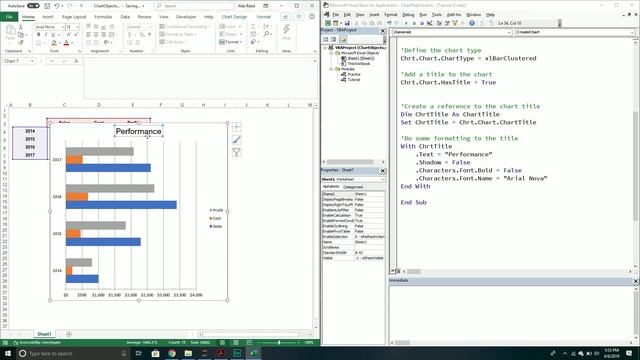
Task: Add a new sheet with plus icon
Action: (69, 334)
